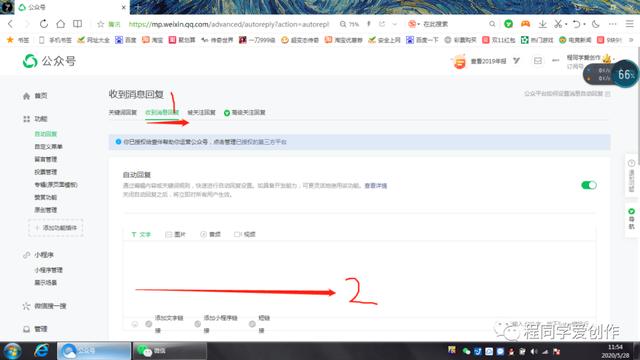Open 自动回复 in the sidebar
640x360 pixels.
46,134
